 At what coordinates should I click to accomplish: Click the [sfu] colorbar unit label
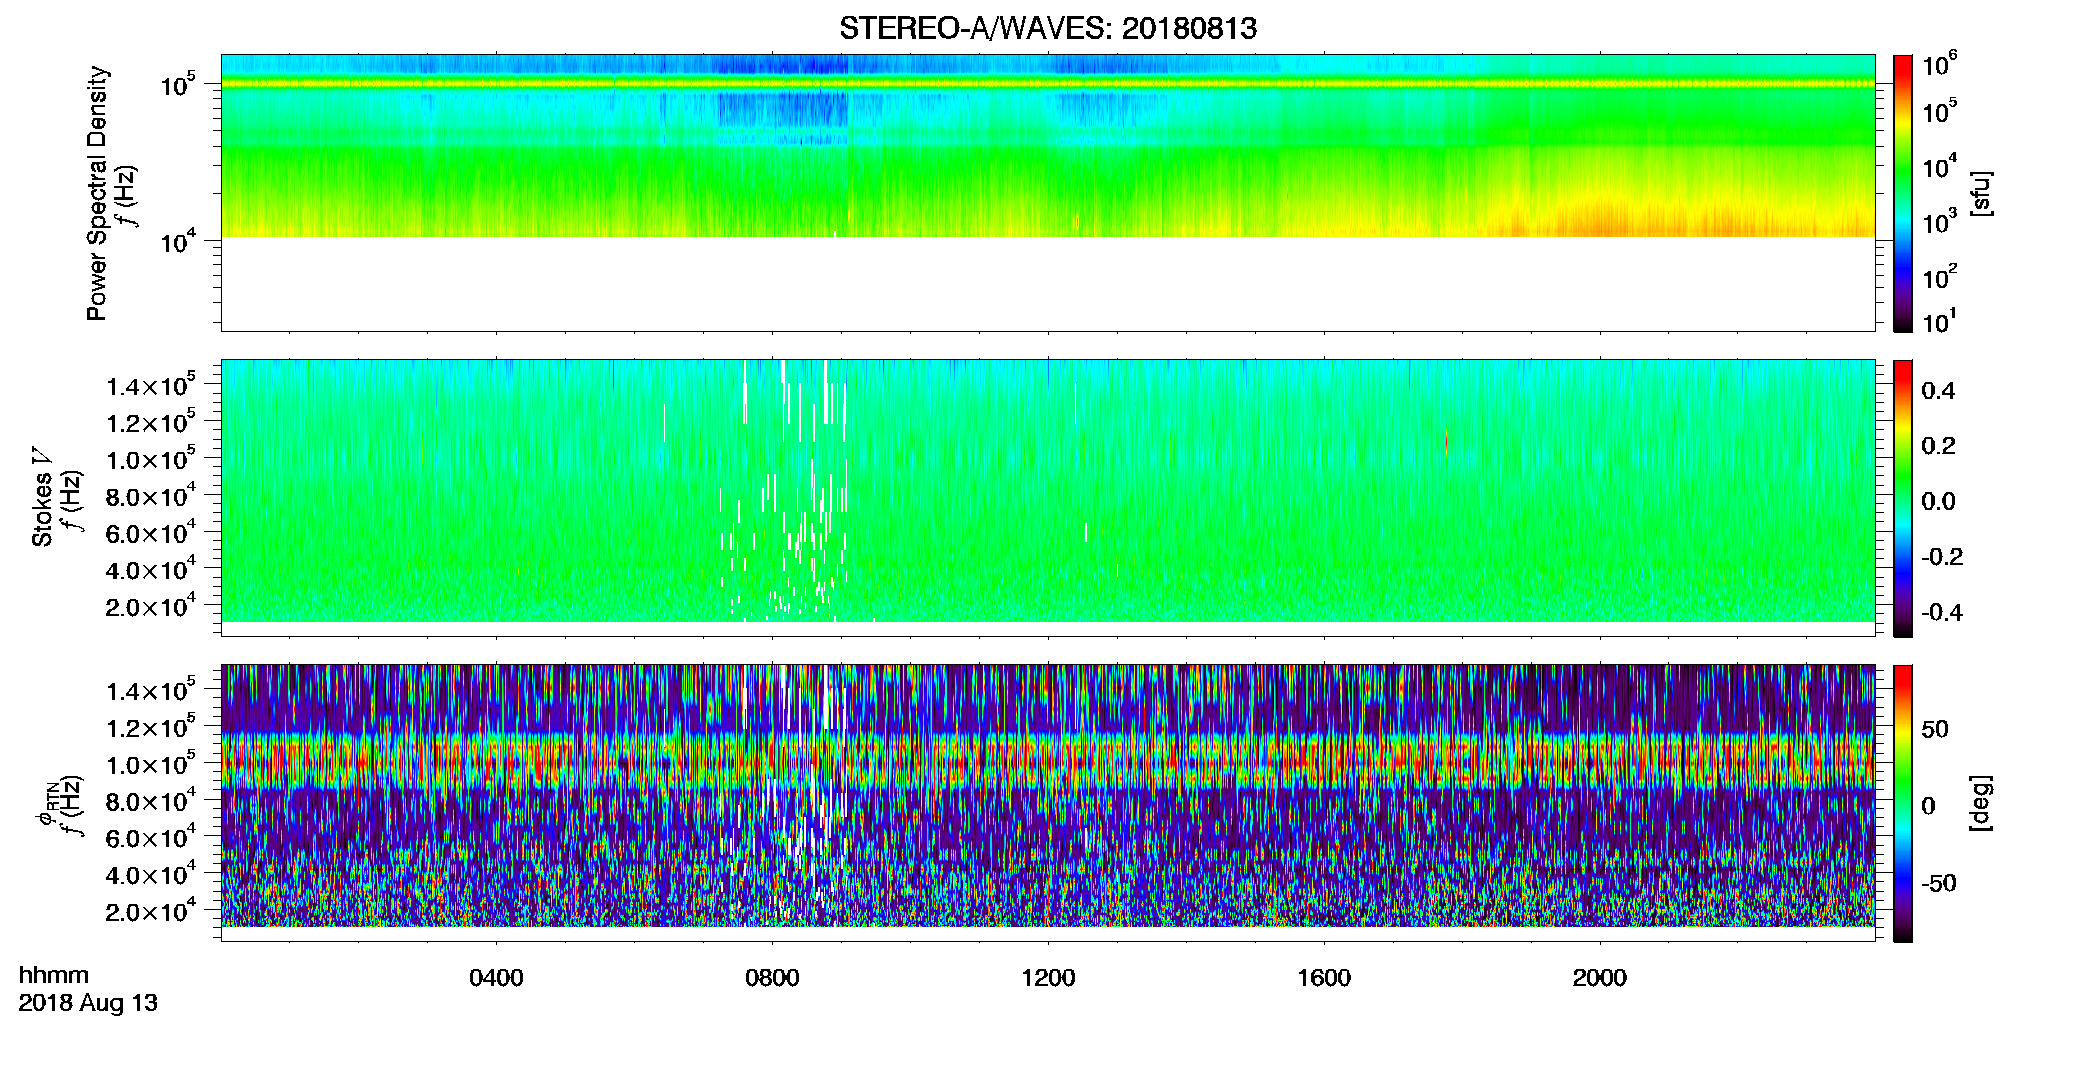[x=1982, y=193]
